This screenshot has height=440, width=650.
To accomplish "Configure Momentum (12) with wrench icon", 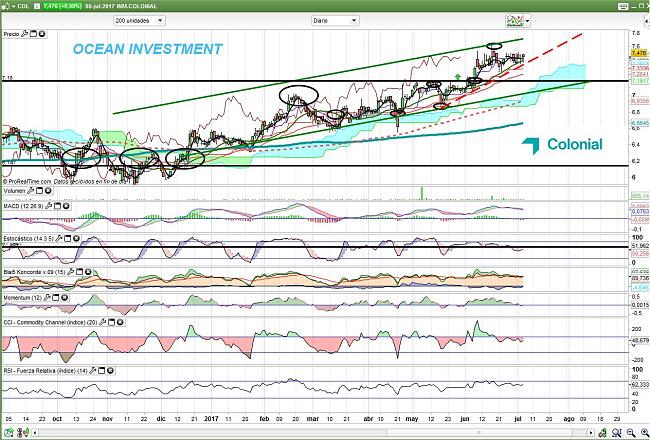I will pyautogui.click(x=47, y=298).
